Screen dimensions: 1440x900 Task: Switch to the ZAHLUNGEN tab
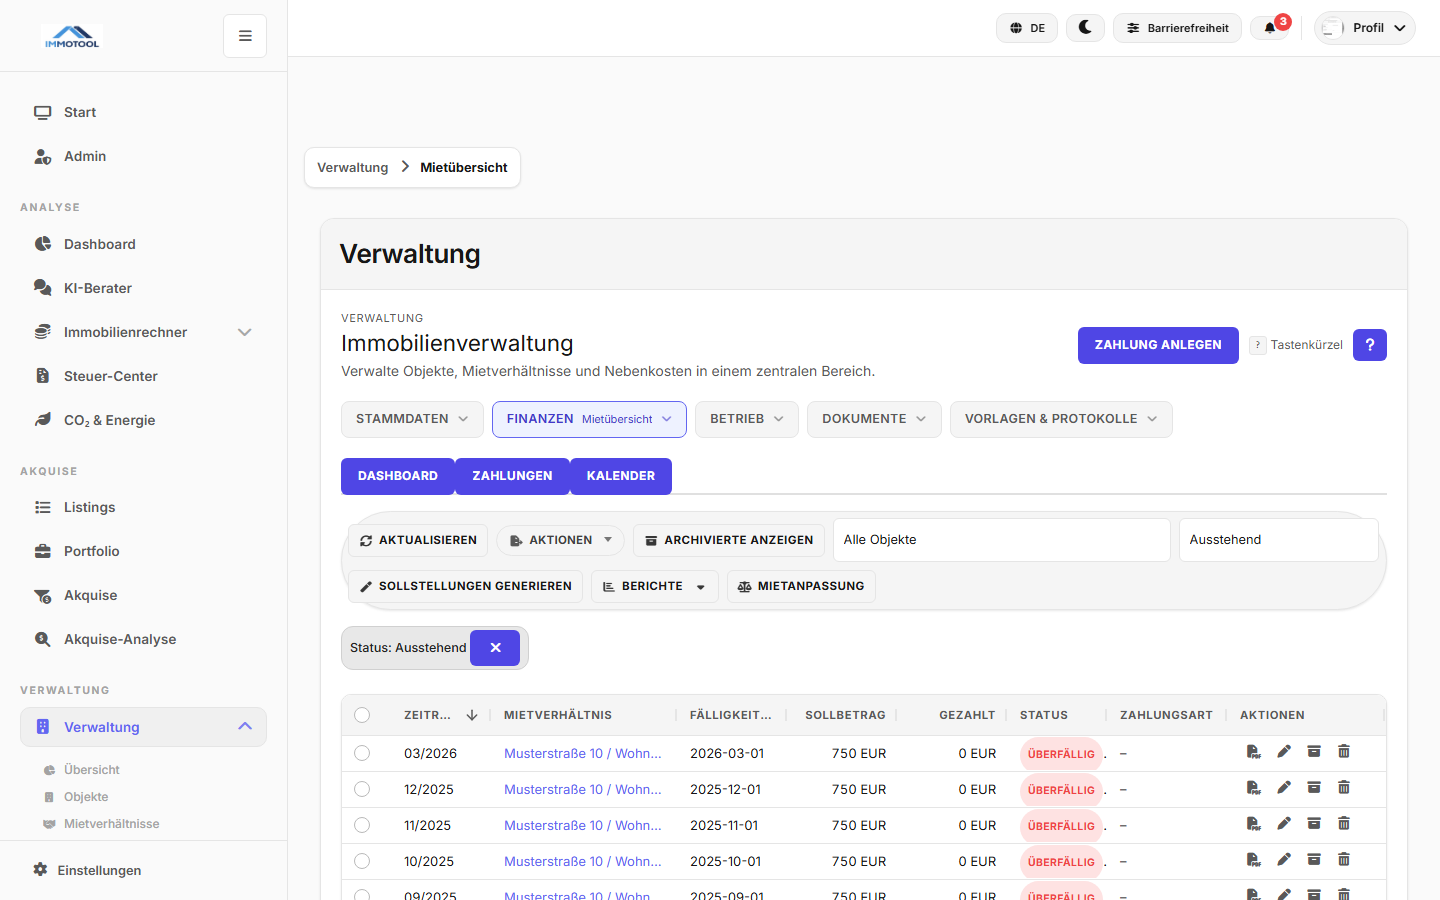coord(512,476)
